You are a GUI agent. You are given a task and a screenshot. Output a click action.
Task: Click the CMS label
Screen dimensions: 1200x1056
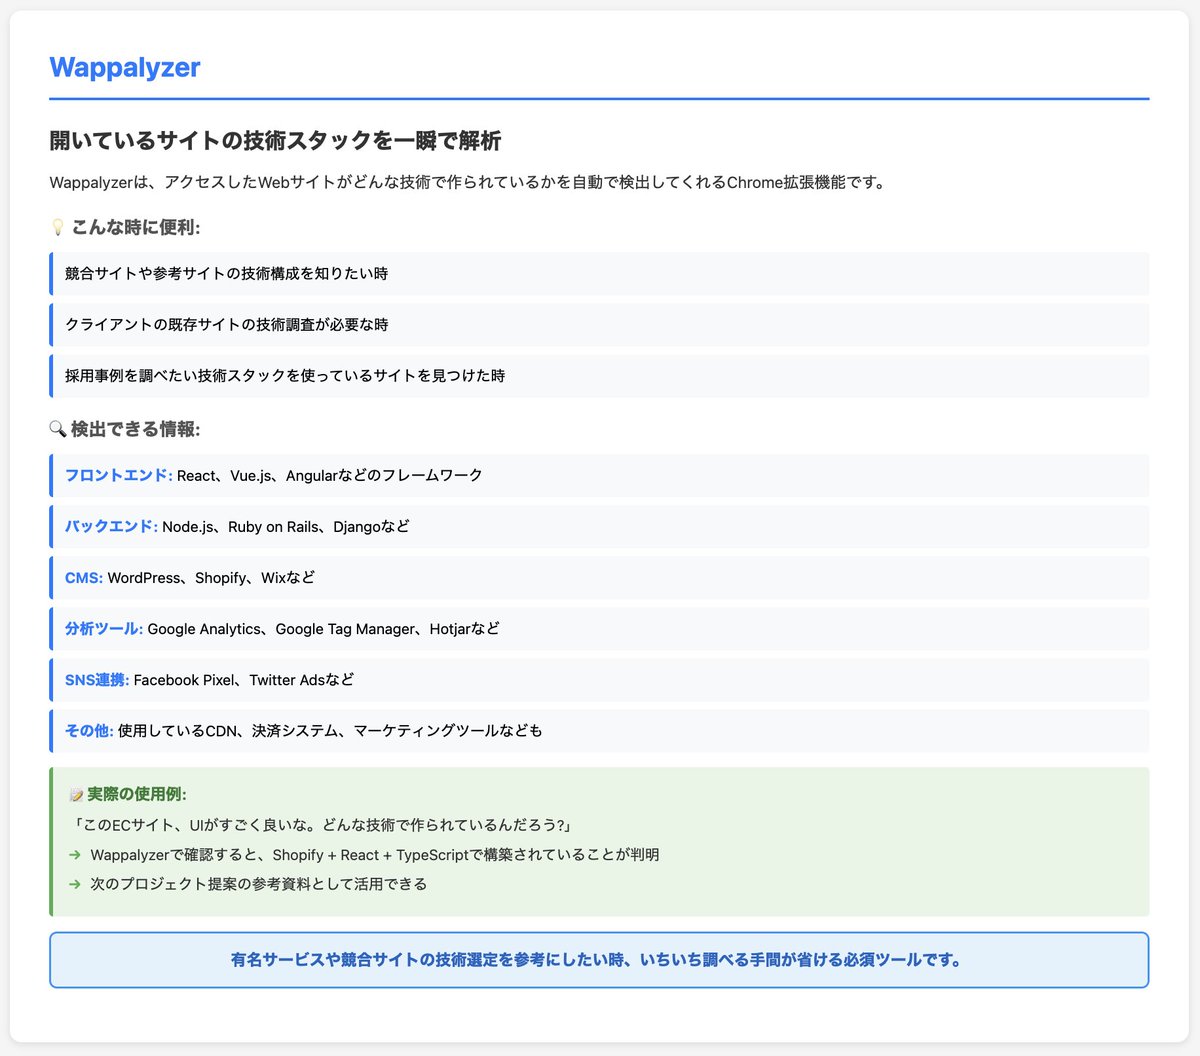pyautogui.click(x=84, y=578)
